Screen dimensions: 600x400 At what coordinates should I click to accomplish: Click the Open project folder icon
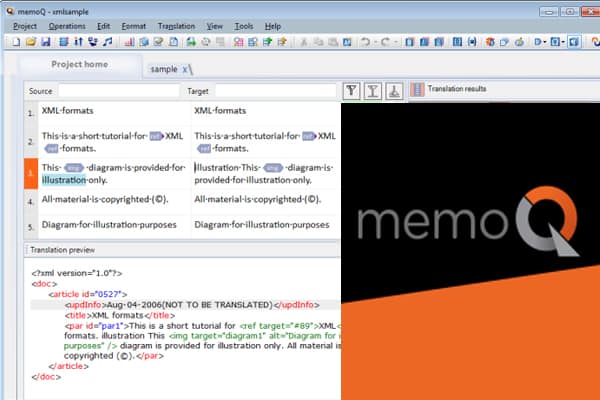[32, 42]
